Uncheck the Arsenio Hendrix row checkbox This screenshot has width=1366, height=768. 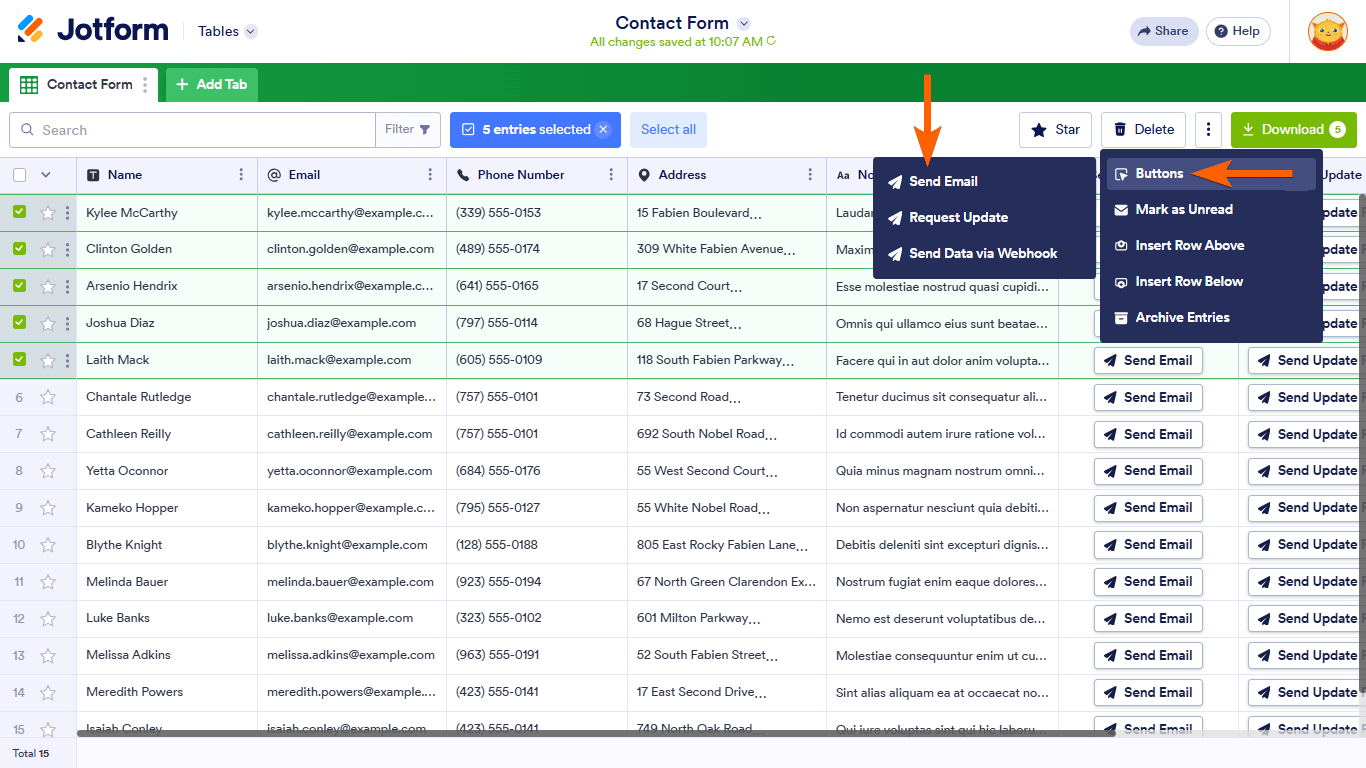pos(20,286)
